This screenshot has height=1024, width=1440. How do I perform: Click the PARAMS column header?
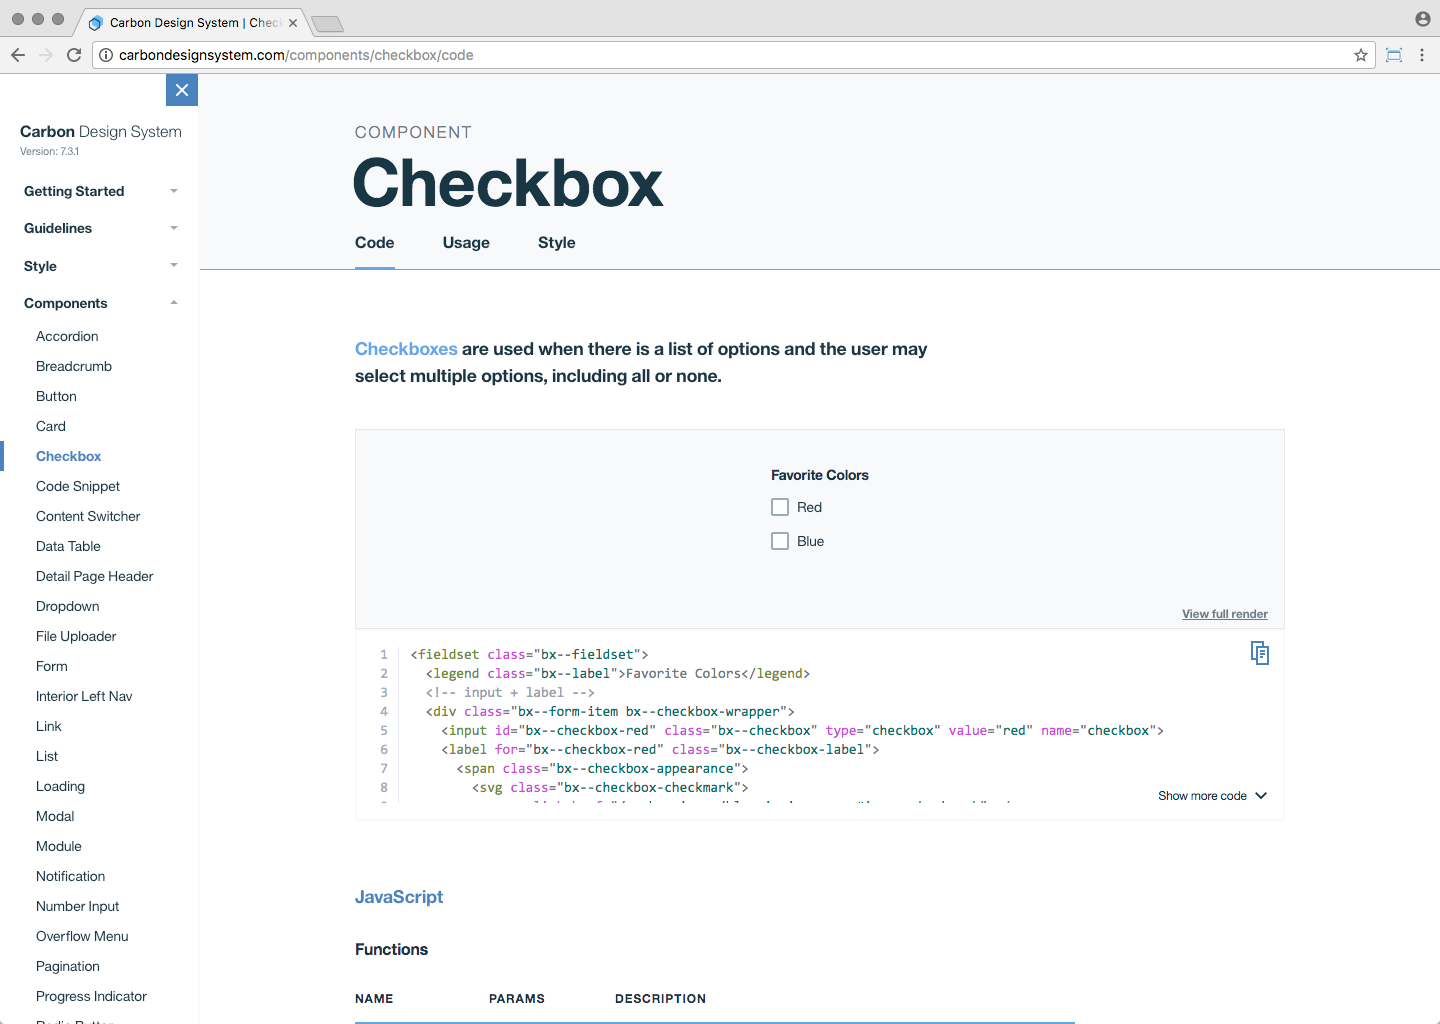click(x=517, y=999)
